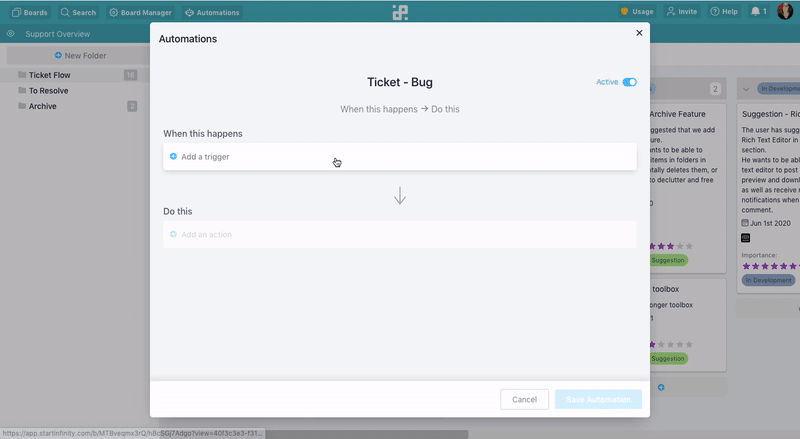Image resolution: width=800 pixels, height=439 pixels.
Task: Click the Search magnifier icon
Action: (65, 12)
